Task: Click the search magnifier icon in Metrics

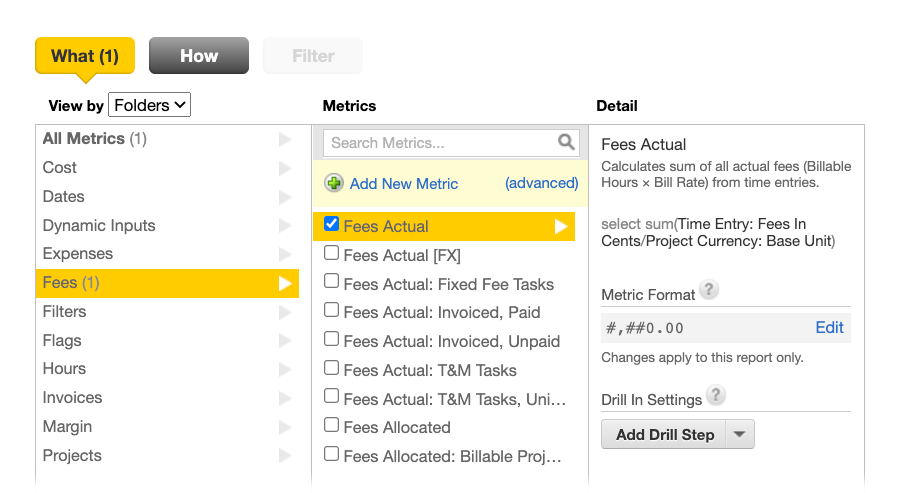Action: pos(566,142)
